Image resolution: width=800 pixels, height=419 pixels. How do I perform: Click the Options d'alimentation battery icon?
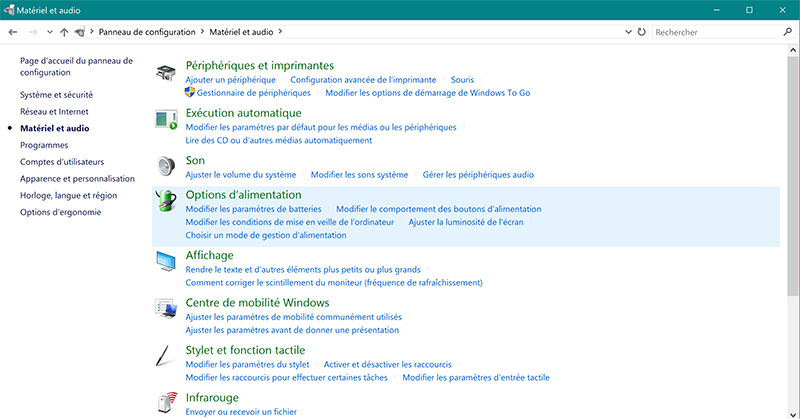click(167, 201)
